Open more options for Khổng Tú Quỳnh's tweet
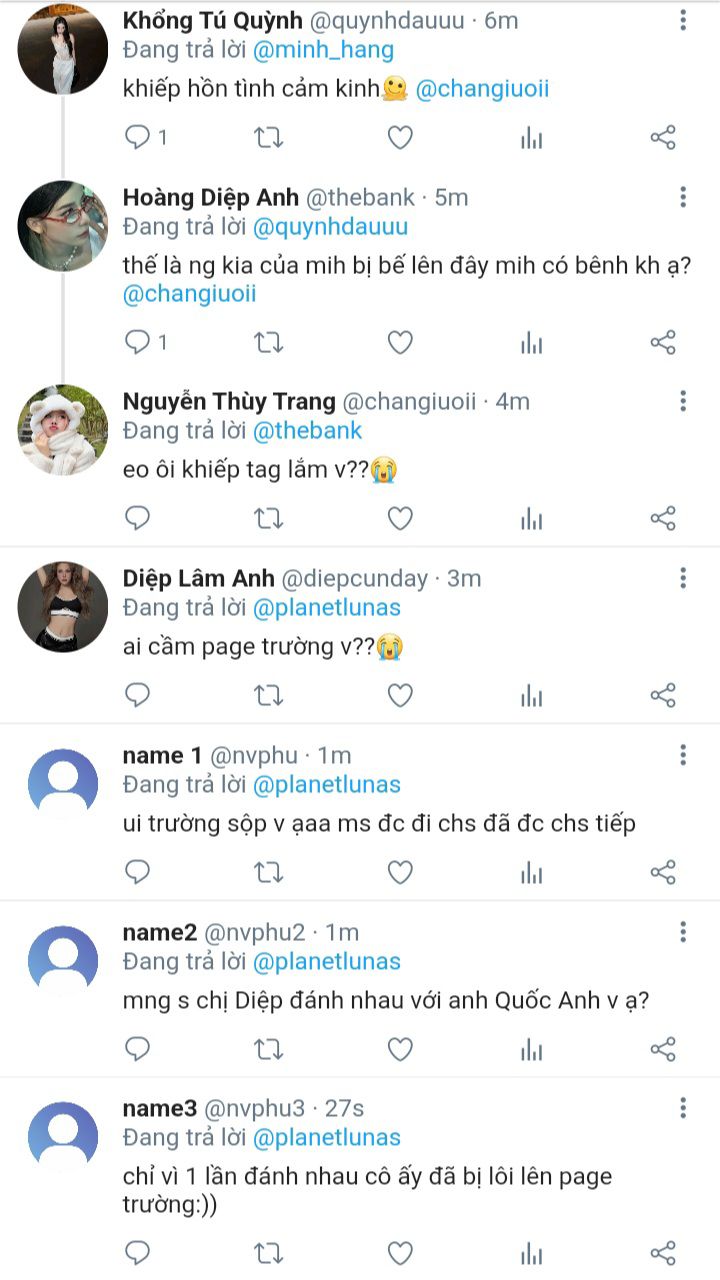720x1280 pixels. pyautogui.click(x=683, y=21)
